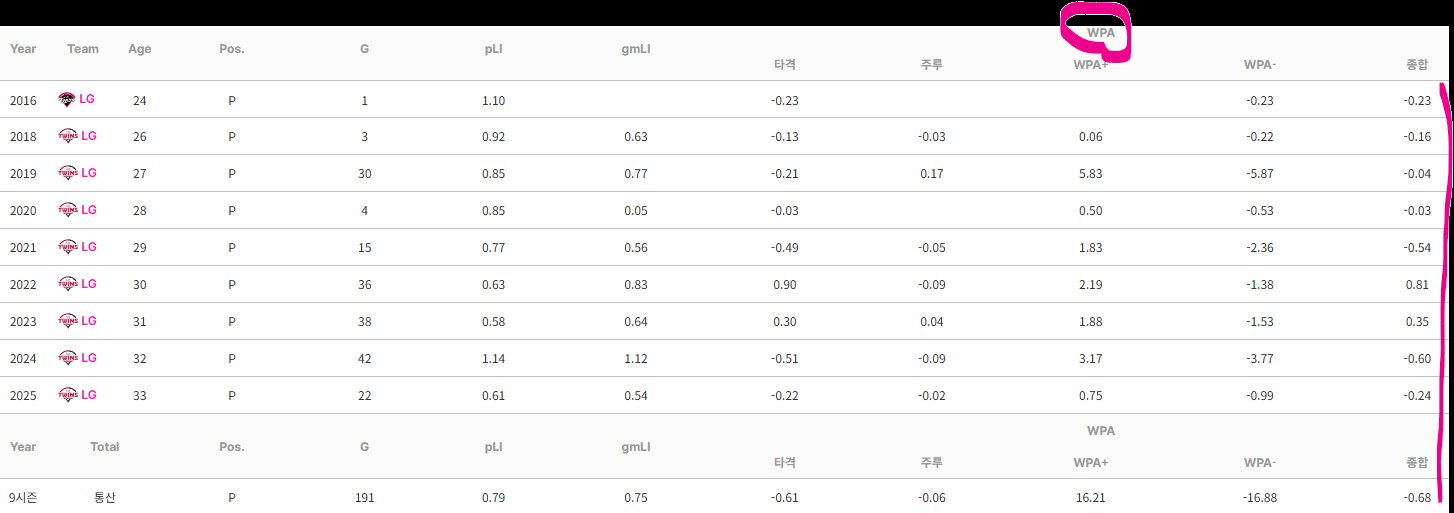Click the Twins logo in 2025 row

(x=67, y=395)
